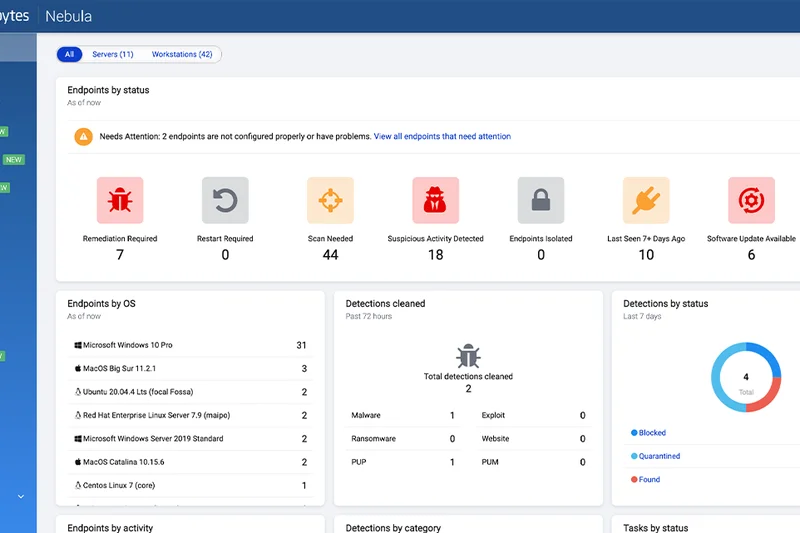Open the Software Update Available icon
The width and height of the screenshot is (800, 533).
[751, 200]
